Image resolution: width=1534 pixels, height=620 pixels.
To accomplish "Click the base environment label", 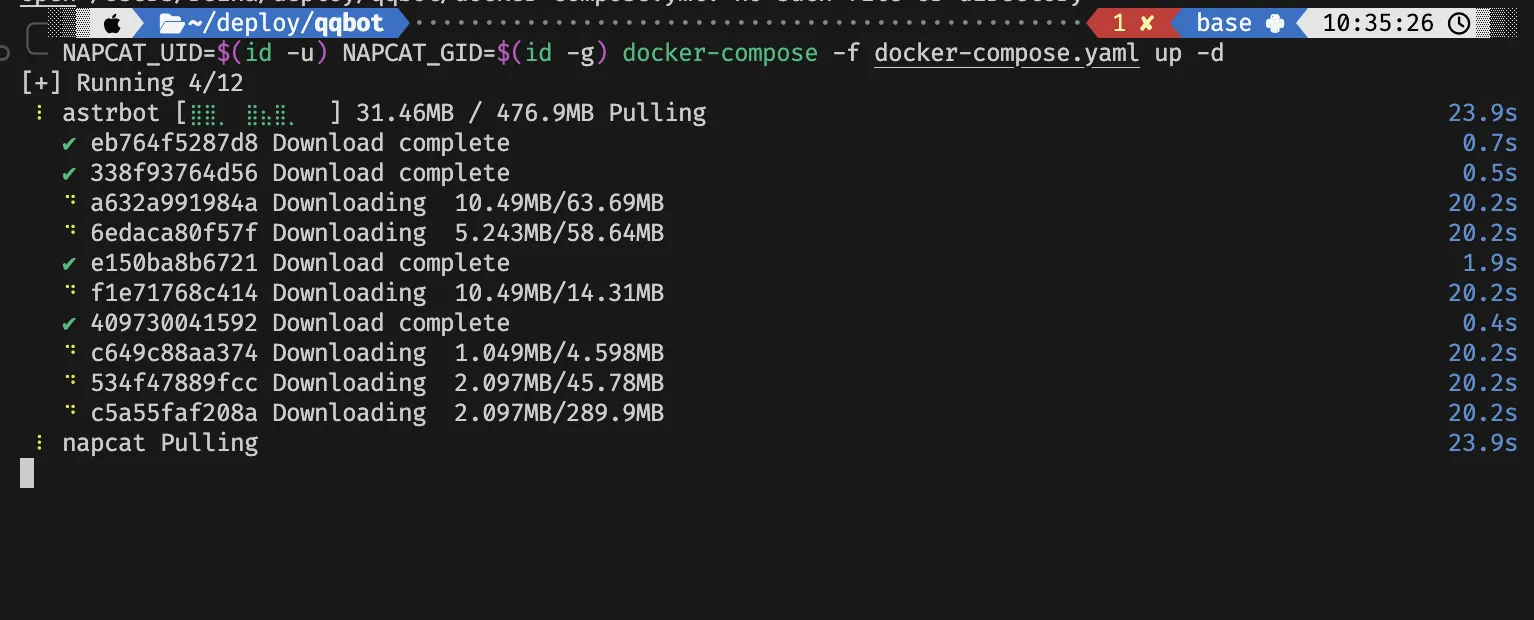I will click(x=1223, y=23).
